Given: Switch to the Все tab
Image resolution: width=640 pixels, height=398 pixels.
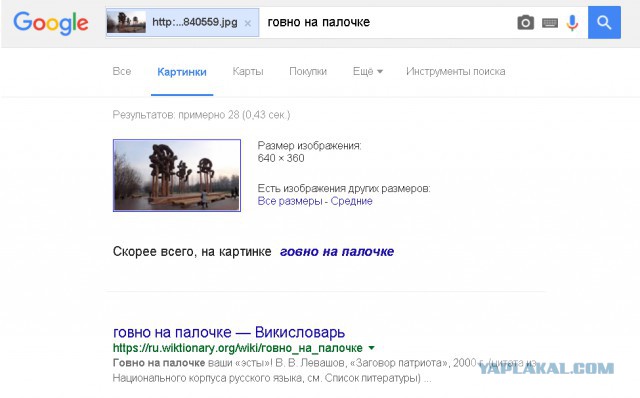Looking at the screenshot, I should 122,71.
